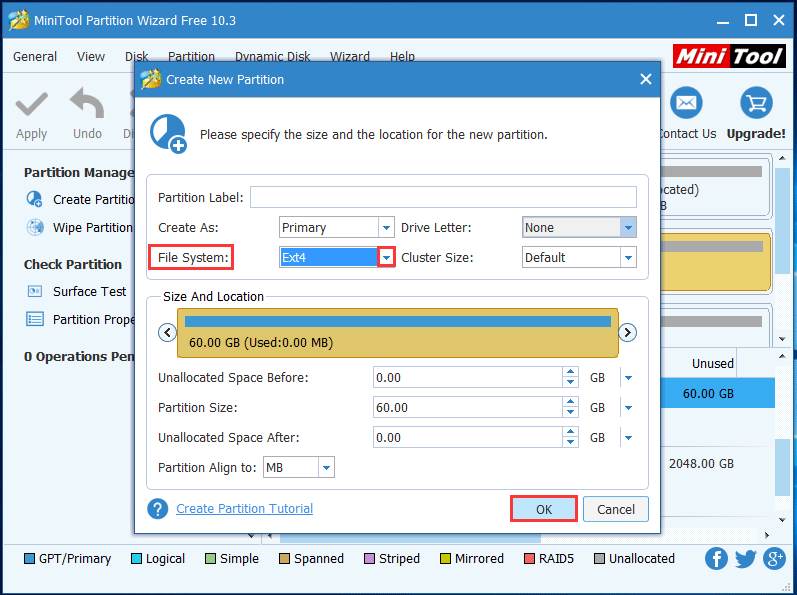
Task: Click the Partition Label text field
Action: pos(443,197)
